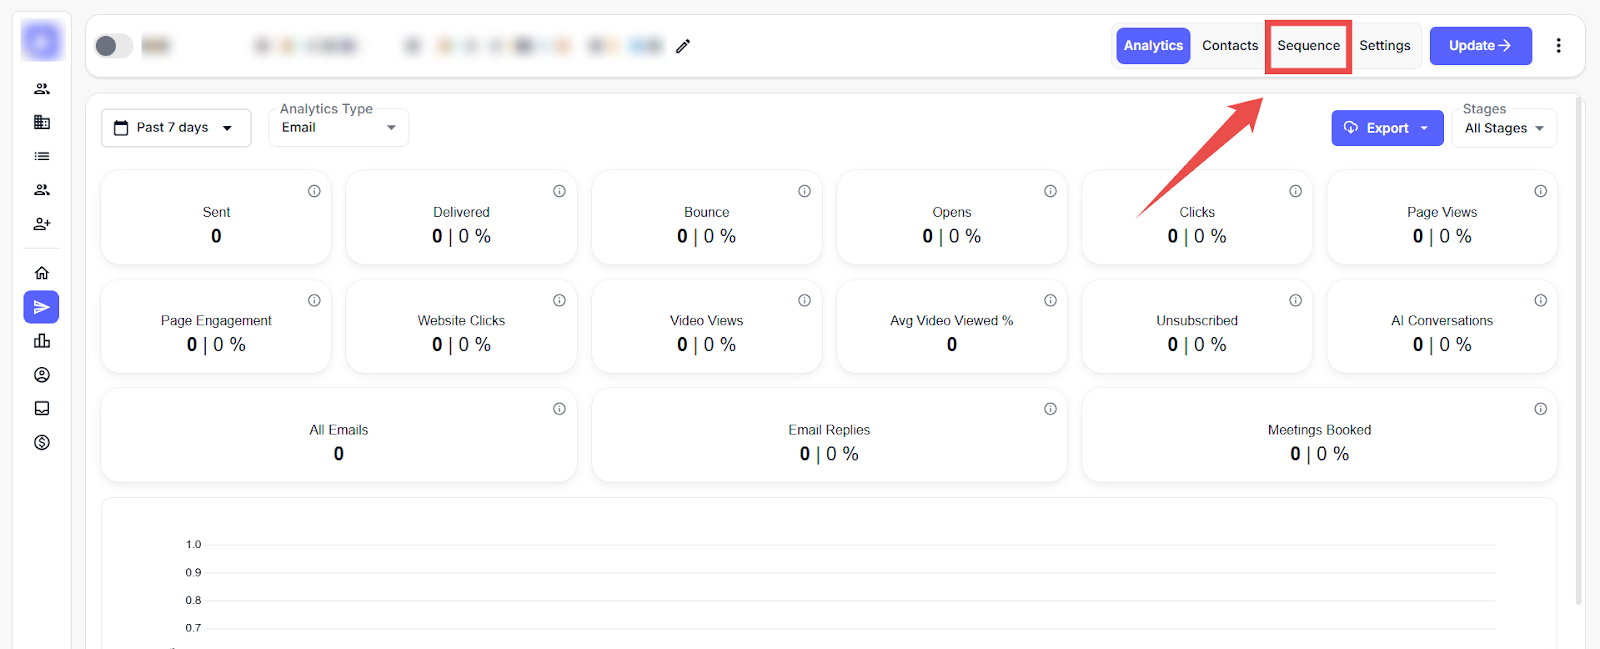Expand the Past 7 days date dropdown

[176, 128]
